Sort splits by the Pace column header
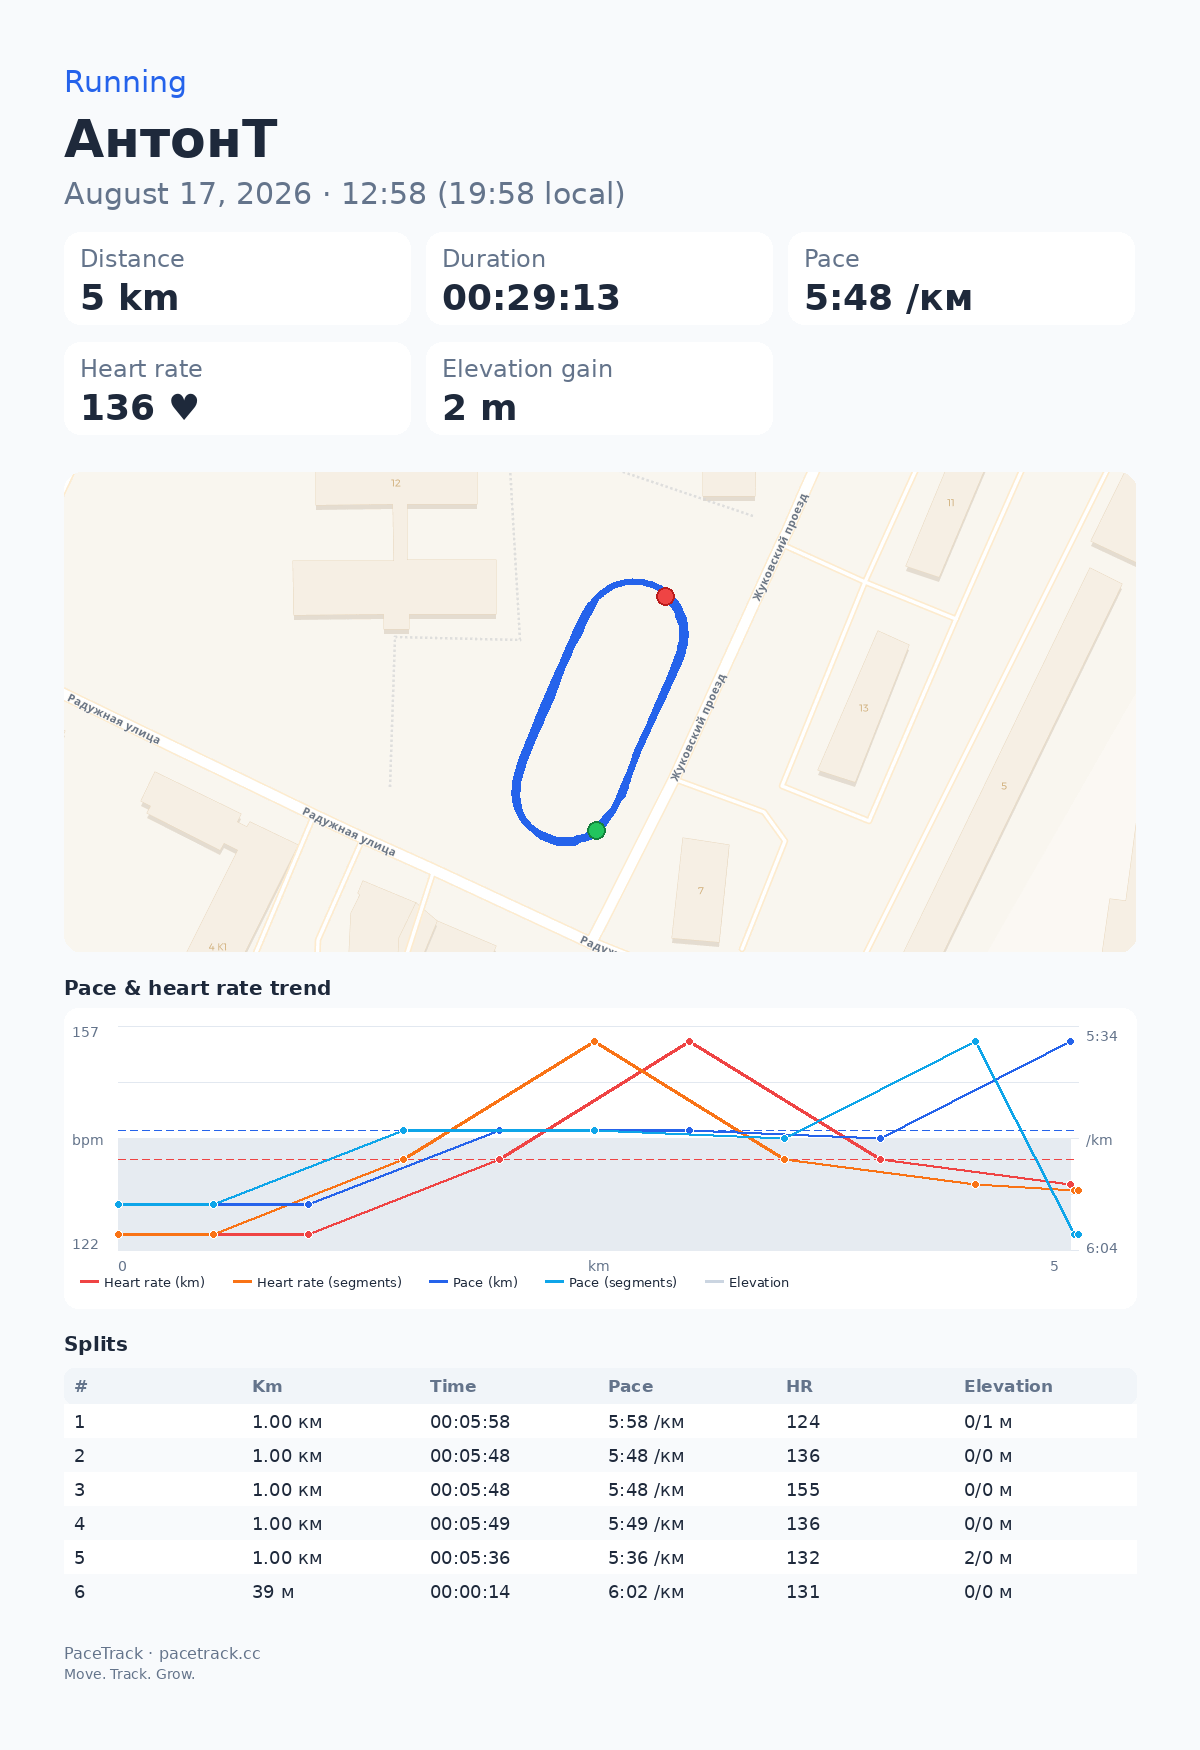The width and height of the screenshot is (1200, 1750). click(x=630, y=1386)
